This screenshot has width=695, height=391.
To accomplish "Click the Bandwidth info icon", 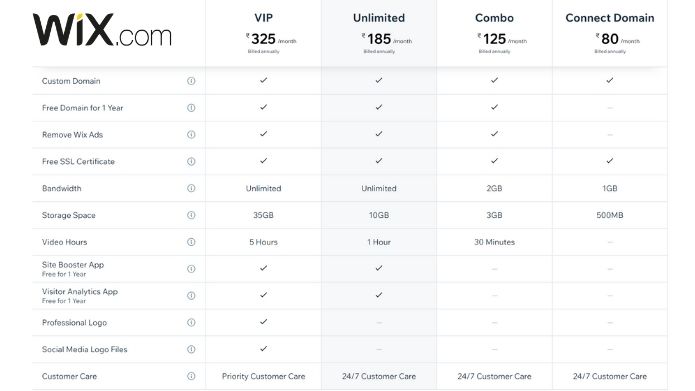I will pyautogui.click(x=191, y=188).
